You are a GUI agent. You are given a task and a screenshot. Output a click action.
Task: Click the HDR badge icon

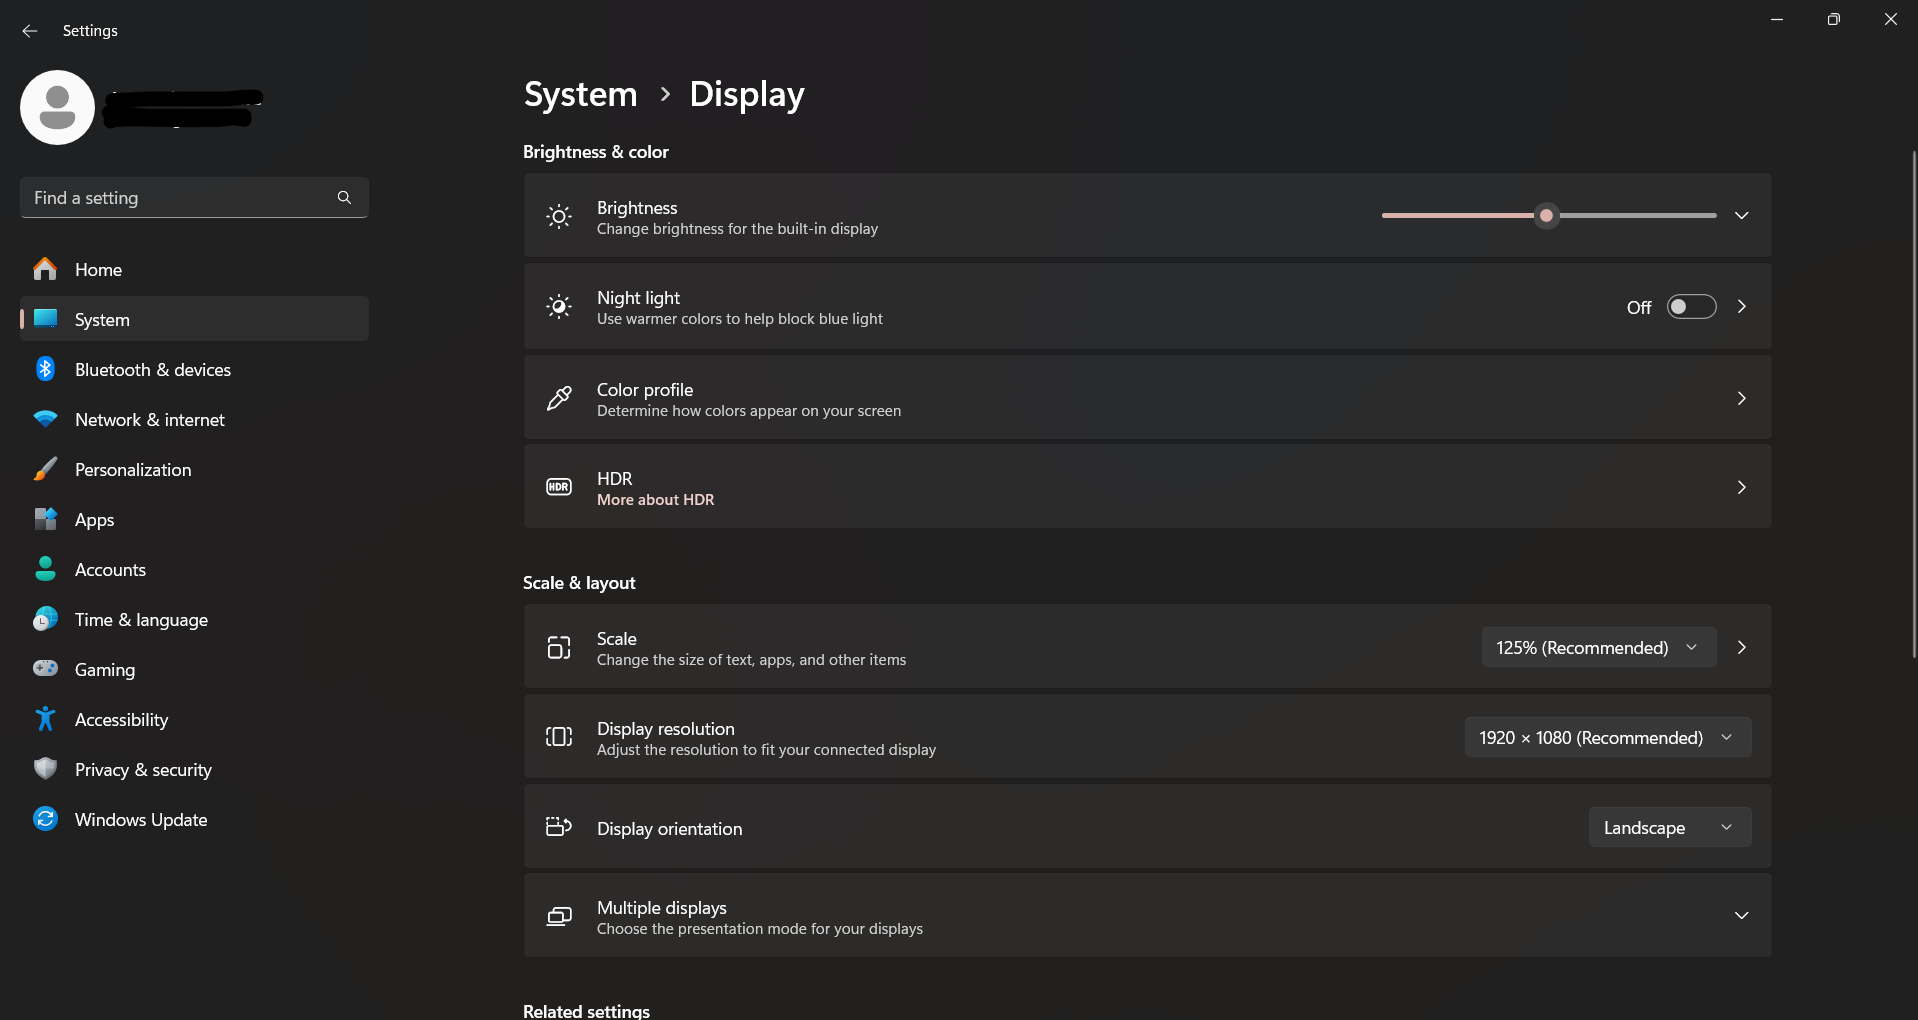(558, 487)
